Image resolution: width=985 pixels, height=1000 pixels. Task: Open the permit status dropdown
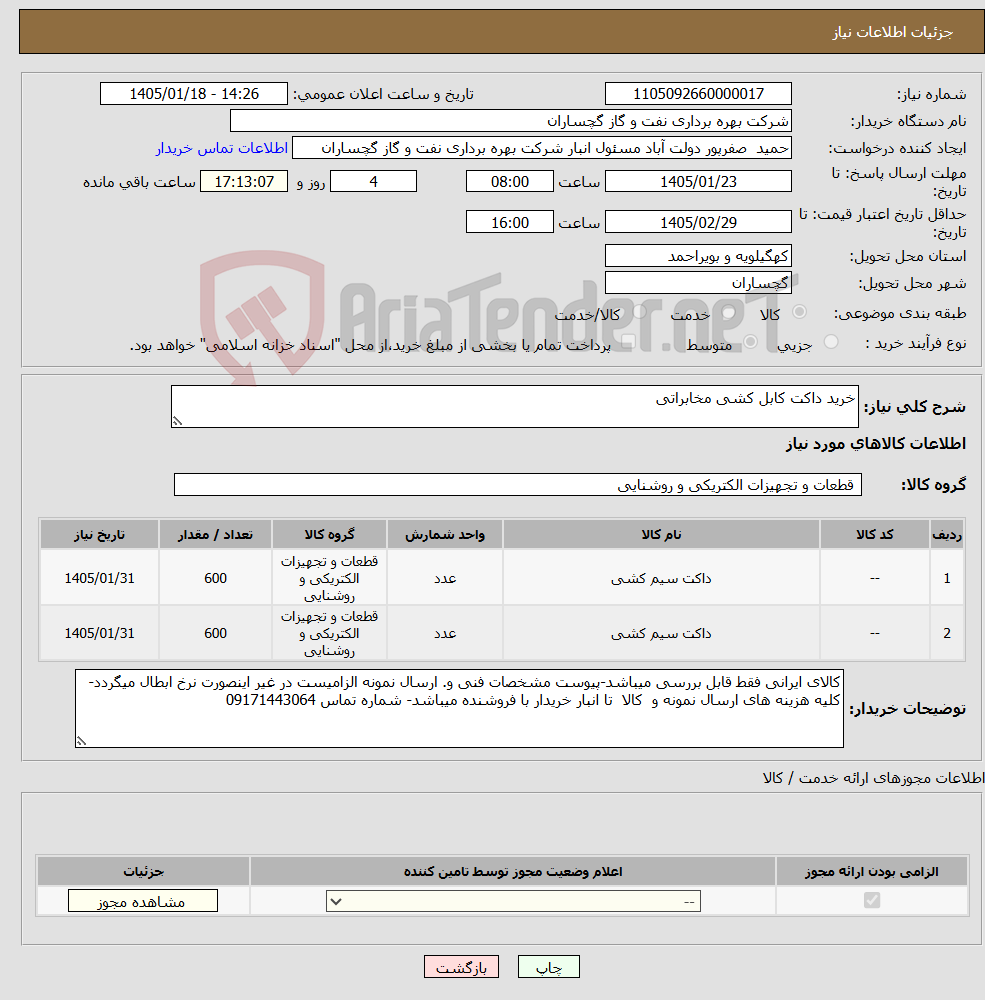pyautogui.click(x=513, y=901)
